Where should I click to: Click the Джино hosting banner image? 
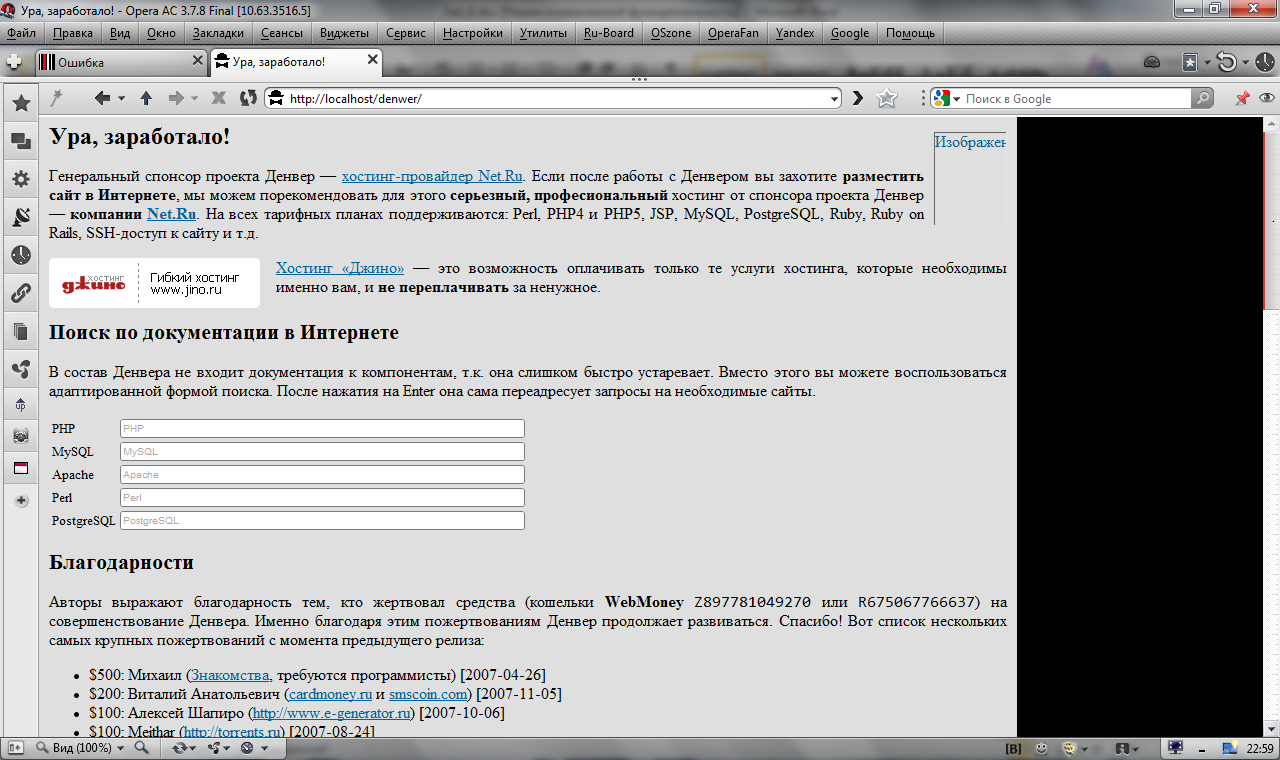(x=154, y=283)
